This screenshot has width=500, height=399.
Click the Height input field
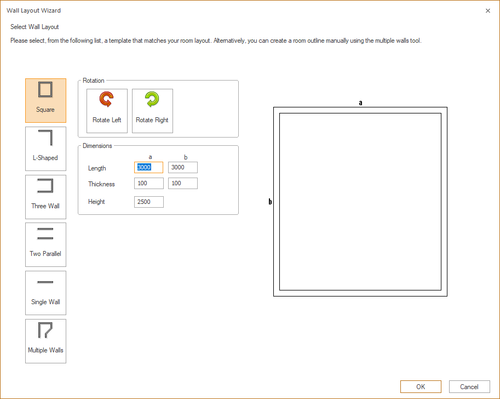point(149,202)
